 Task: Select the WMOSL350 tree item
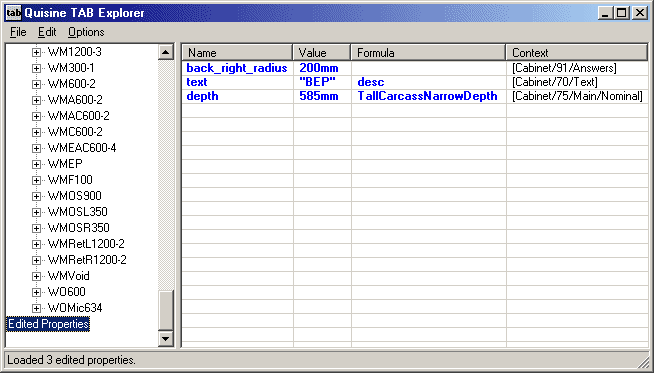point(78,212)
